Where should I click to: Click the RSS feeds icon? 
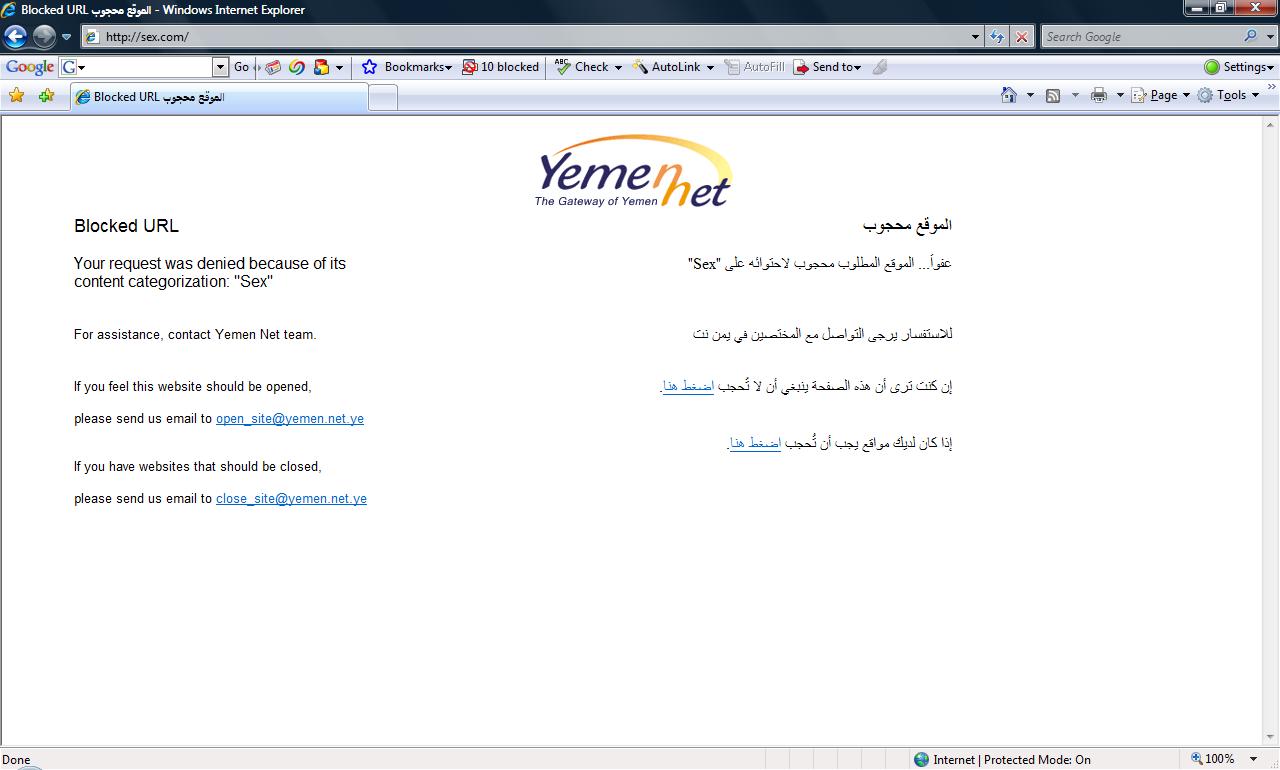1053,95
